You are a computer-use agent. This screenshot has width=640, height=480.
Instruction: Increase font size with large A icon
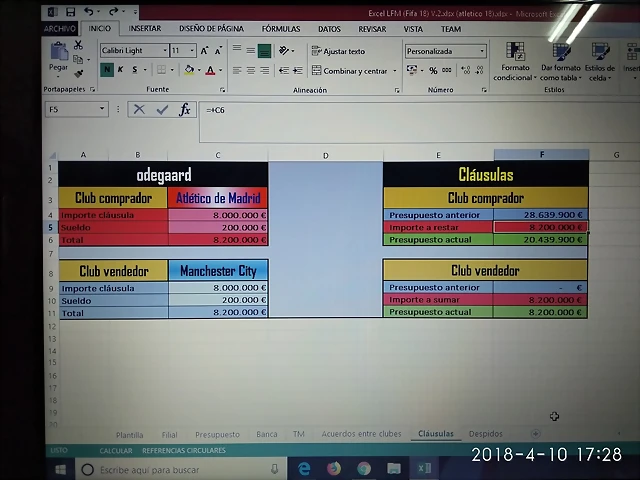tap(204, 51)
